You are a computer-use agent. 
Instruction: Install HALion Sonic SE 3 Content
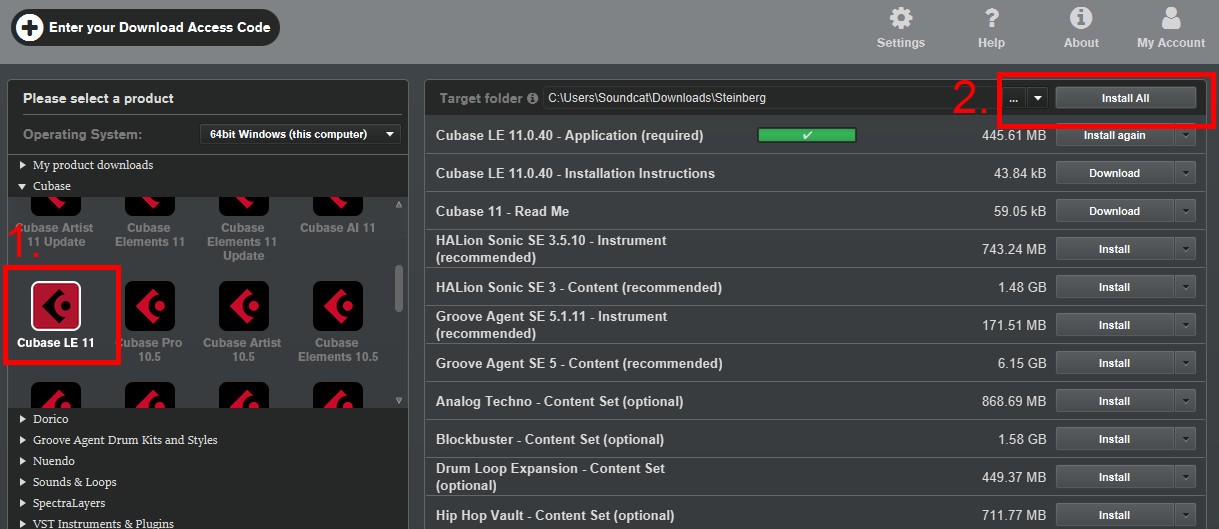[1114, 287]
